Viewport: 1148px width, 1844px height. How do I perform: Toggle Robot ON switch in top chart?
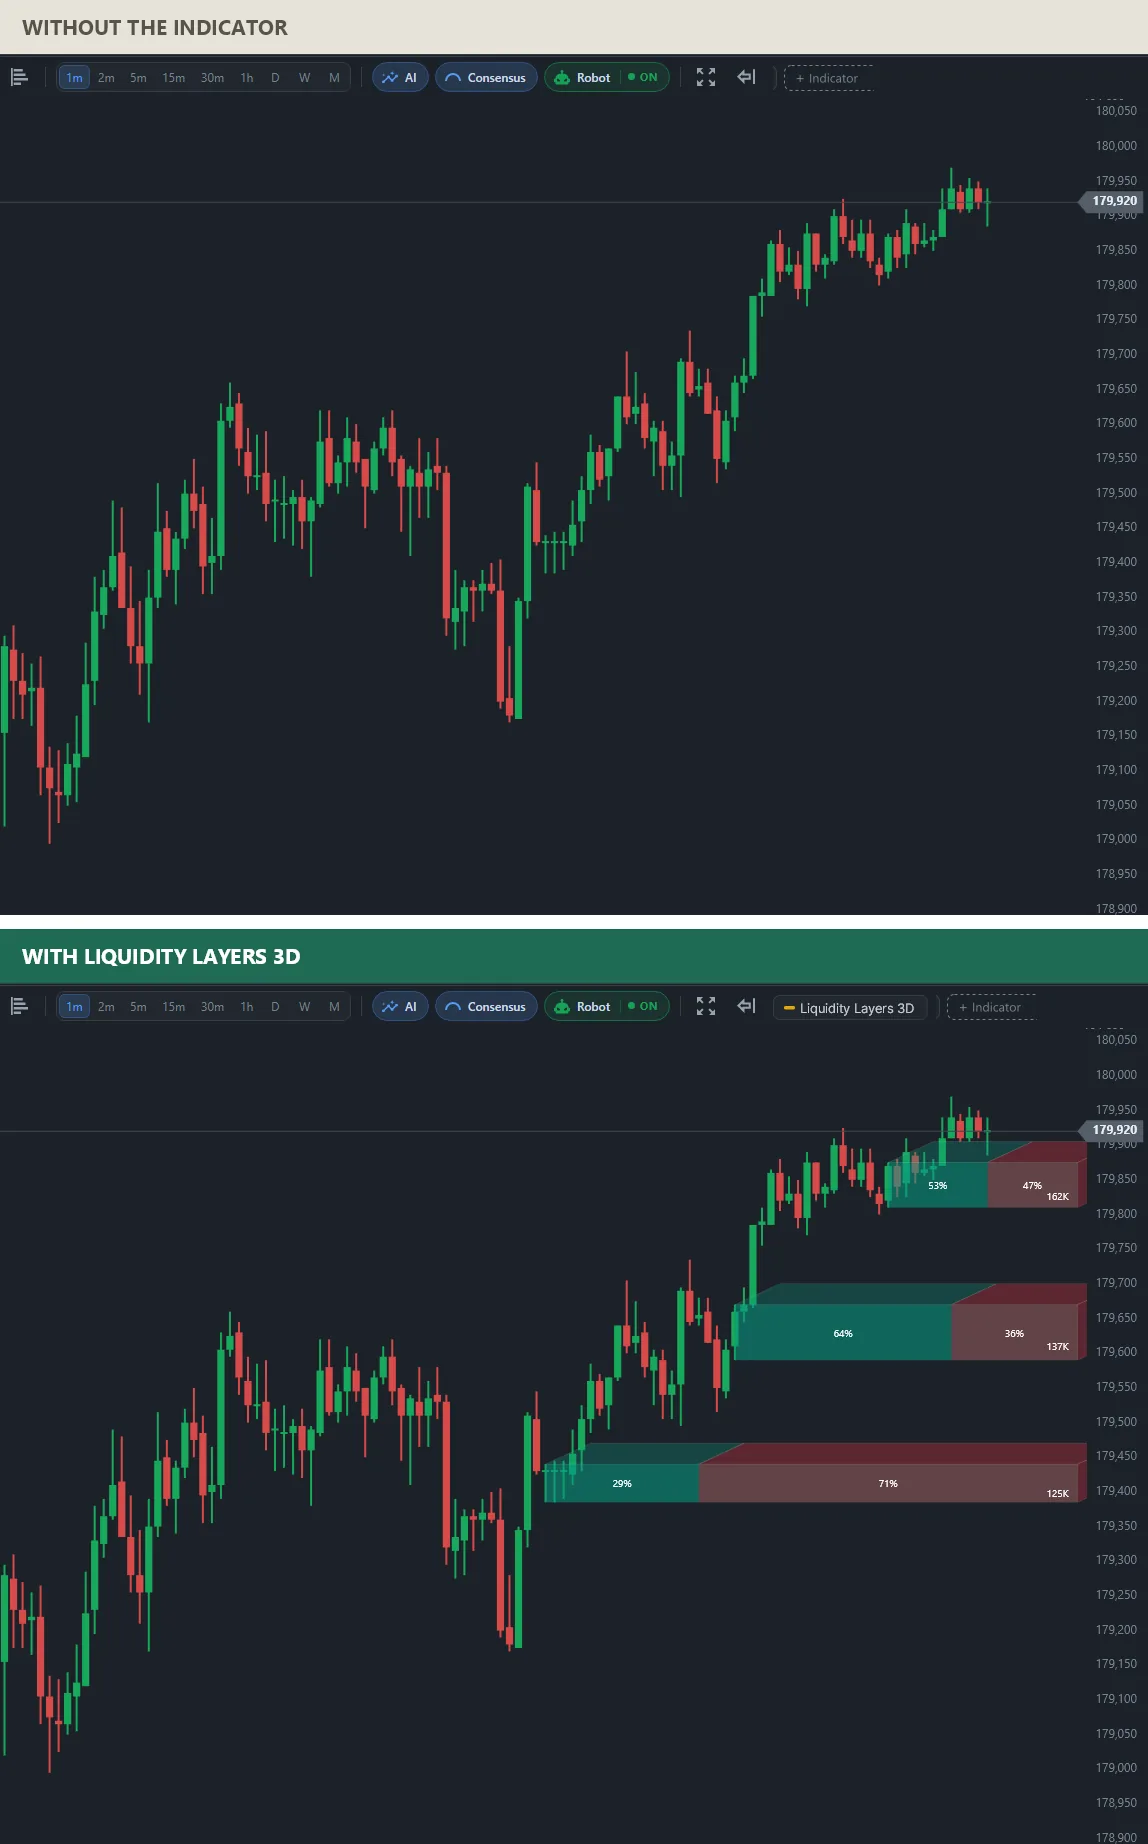[643, 77]
